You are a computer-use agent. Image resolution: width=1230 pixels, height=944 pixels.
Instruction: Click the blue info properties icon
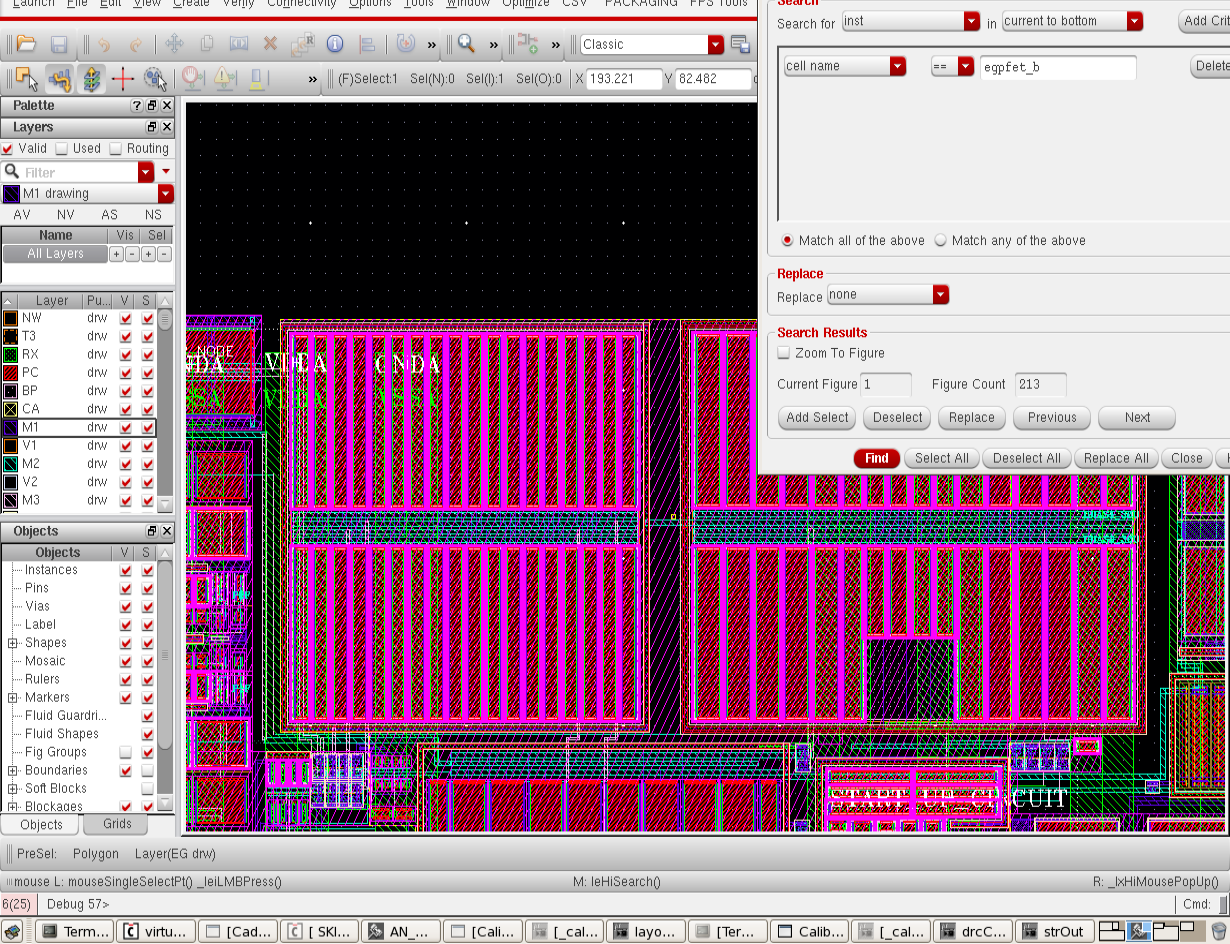(x=335, y=44)
